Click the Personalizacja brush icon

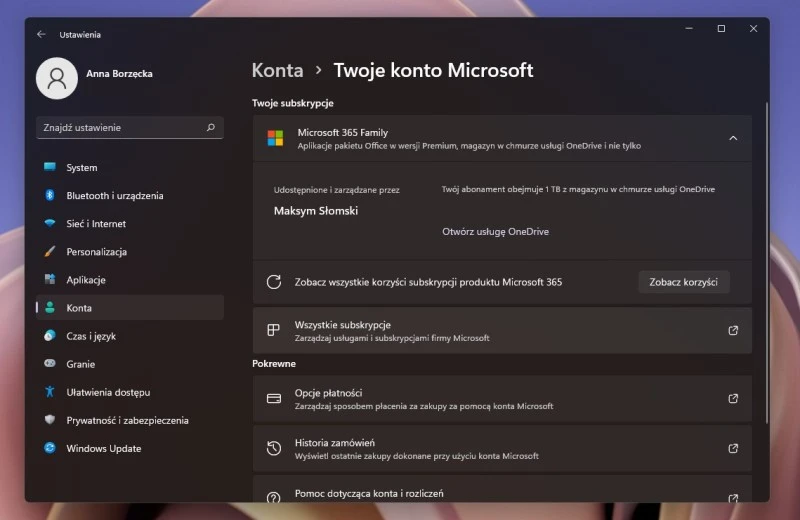(x=49, y=251)
